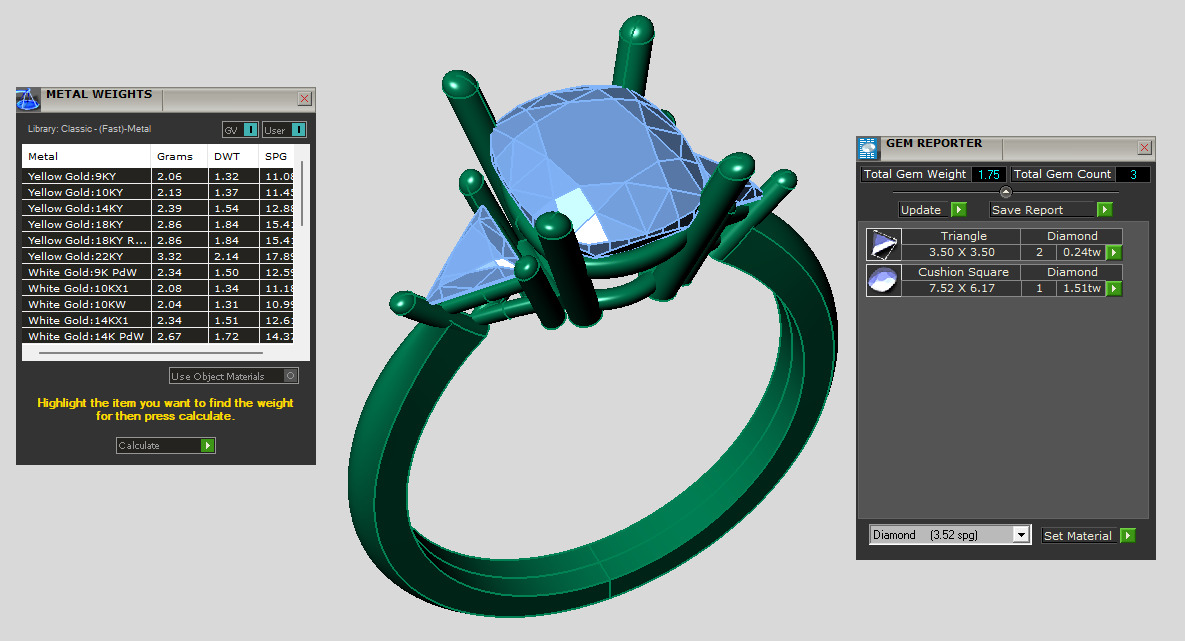Click the 1.51tw weight value

[1081, 288]
